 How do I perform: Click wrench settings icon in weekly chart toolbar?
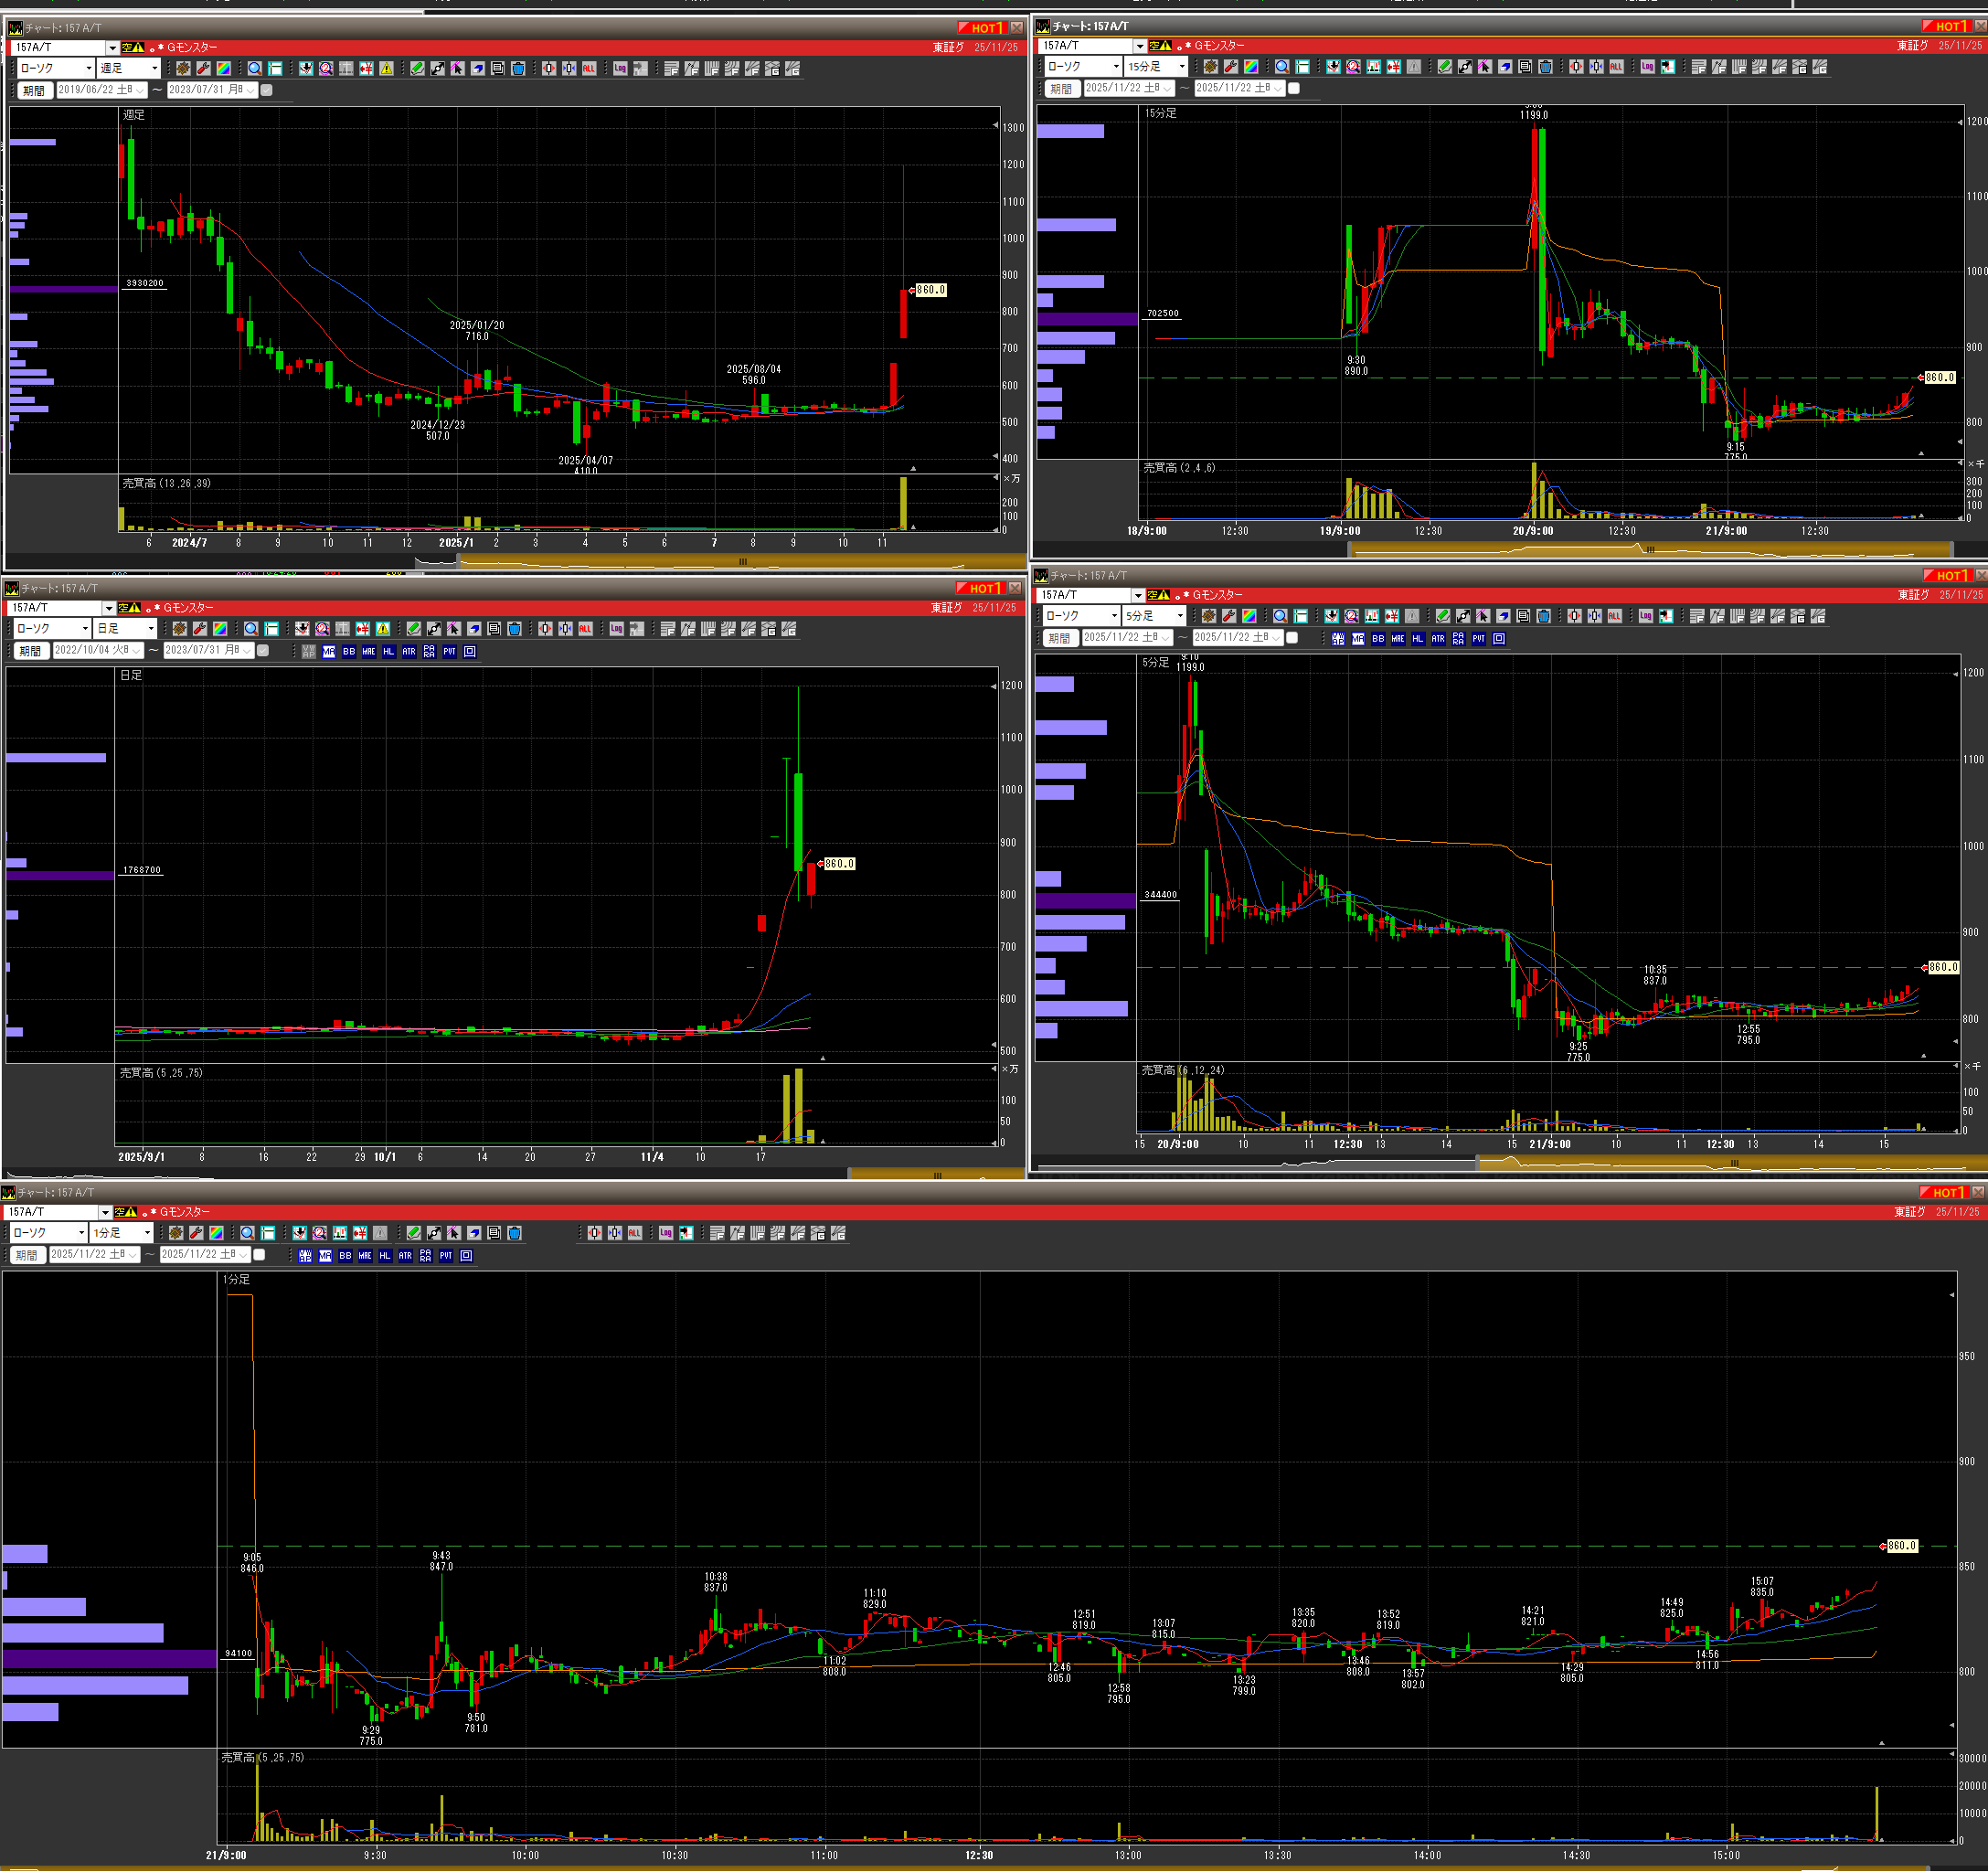(x=203, y=68)
